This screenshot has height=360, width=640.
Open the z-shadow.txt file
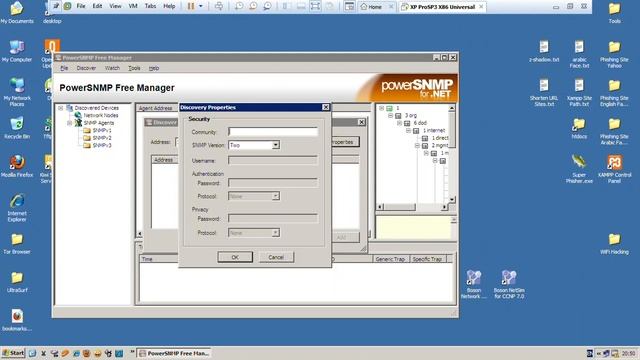pyautogui.click(x=544, y=51)
